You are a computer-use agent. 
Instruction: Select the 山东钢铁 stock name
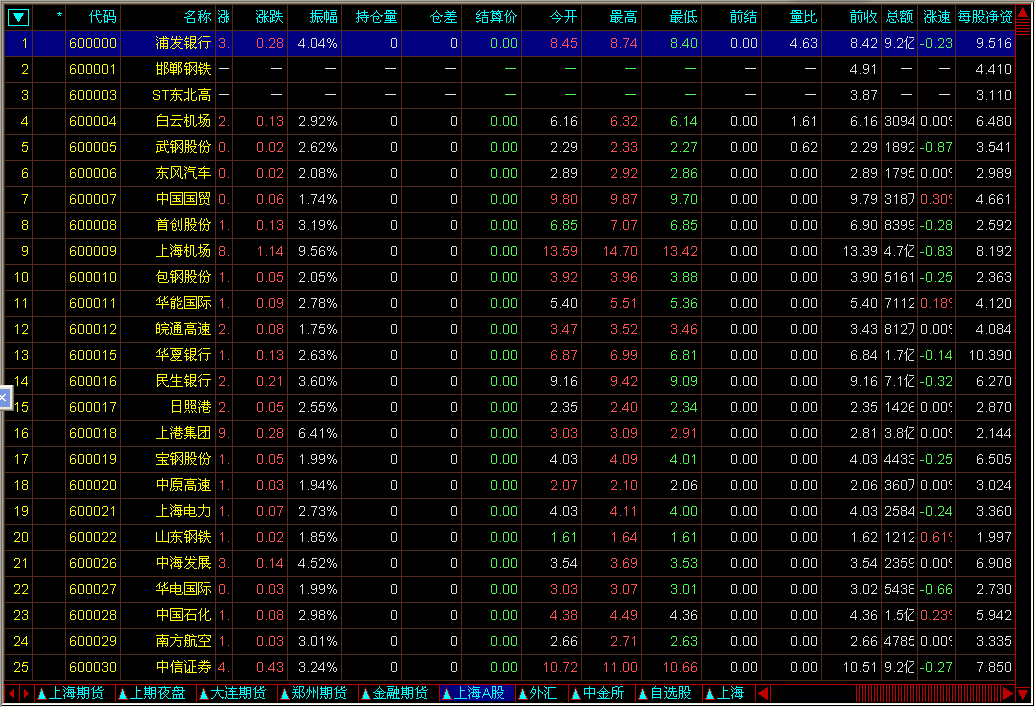(x=183, y=537)
